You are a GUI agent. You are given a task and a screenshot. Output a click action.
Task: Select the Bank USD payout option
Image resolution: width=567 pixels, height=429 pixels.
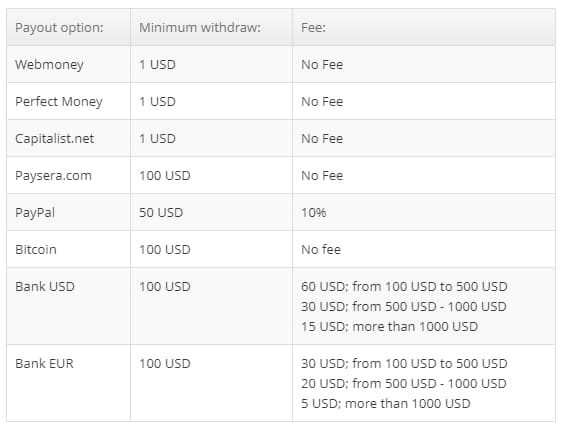45,286
